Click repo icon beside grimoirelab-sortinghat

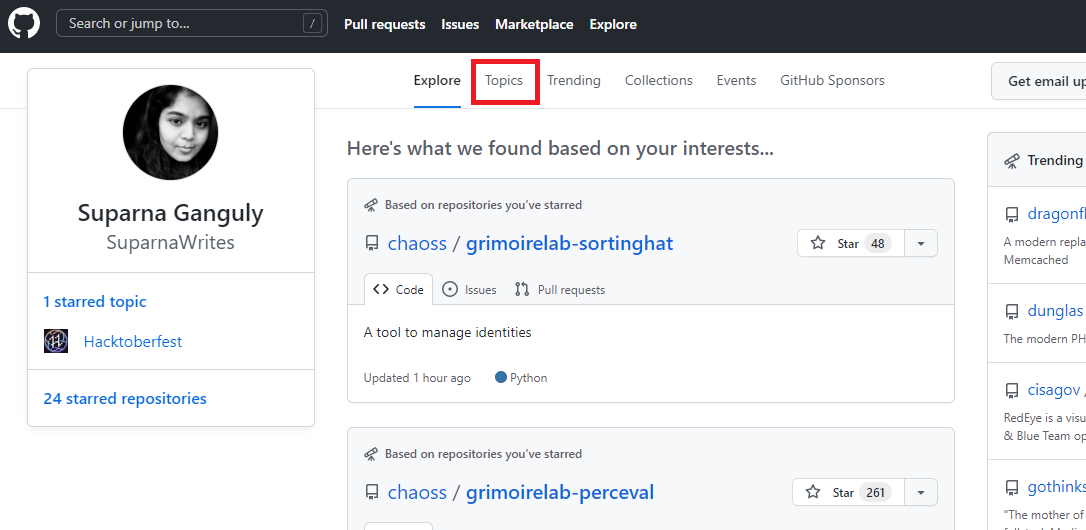point(372,243)
